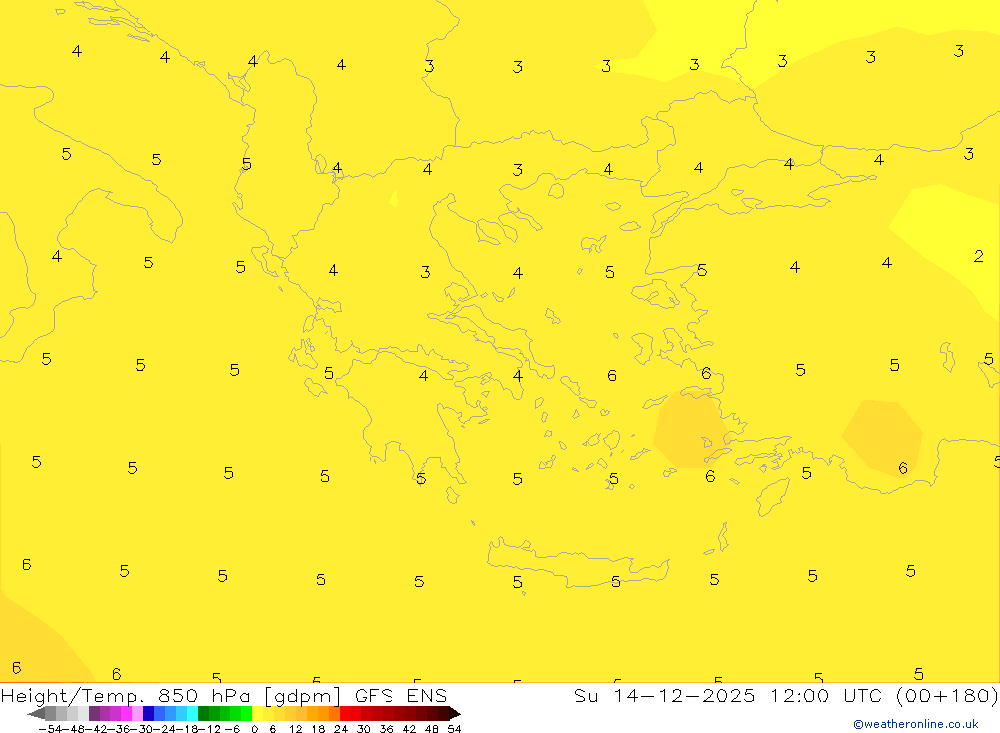The image size is (1000, 733).
Task: Click the legend value '-54'
Action: coord(50,729)
